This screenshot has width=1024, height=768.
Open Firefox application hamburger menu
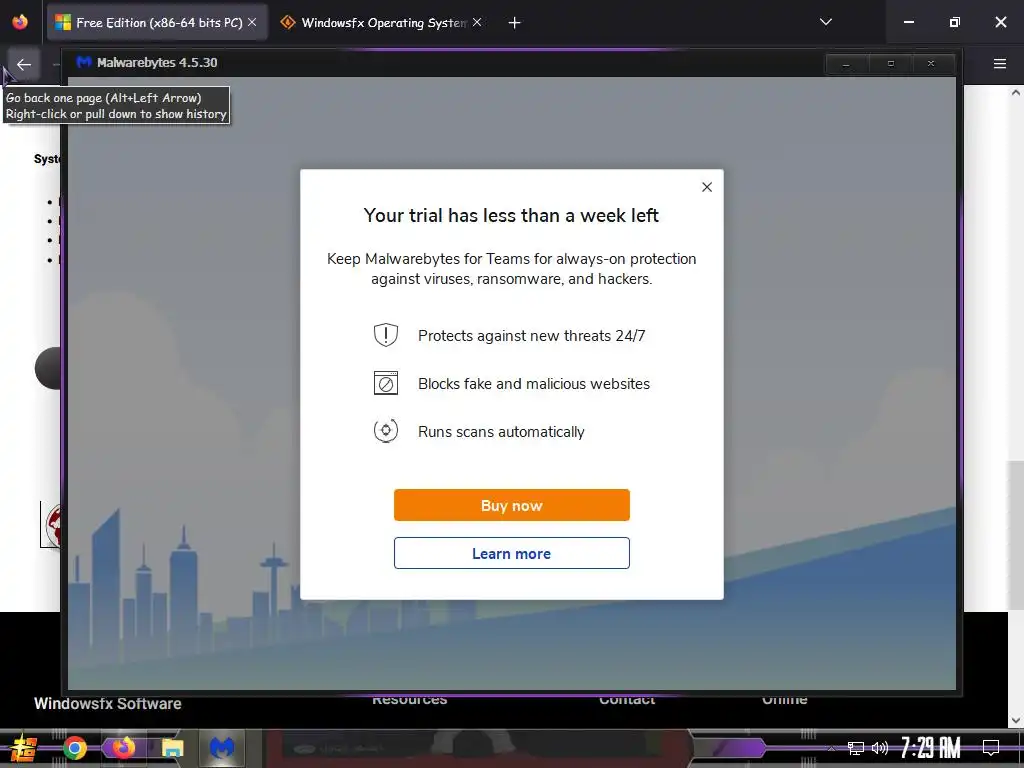coord(1000,64)
